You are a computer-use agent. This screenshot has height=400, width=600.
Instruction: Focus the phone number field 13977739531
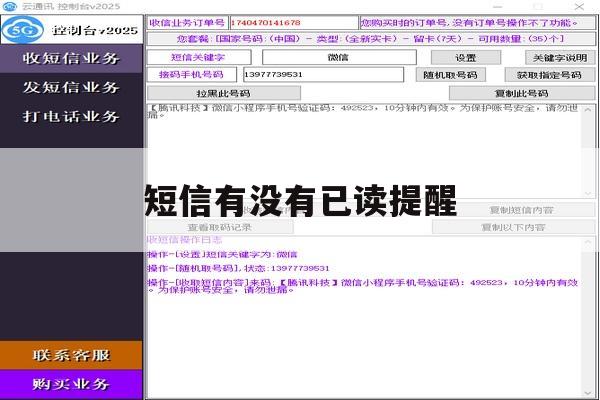coord(323,75)
